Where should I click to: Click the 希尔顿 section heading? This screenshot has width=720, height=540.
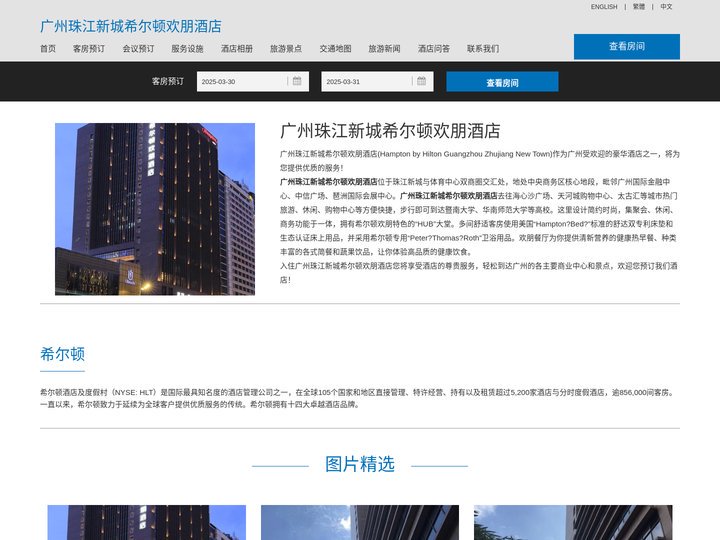click(62, 354)
